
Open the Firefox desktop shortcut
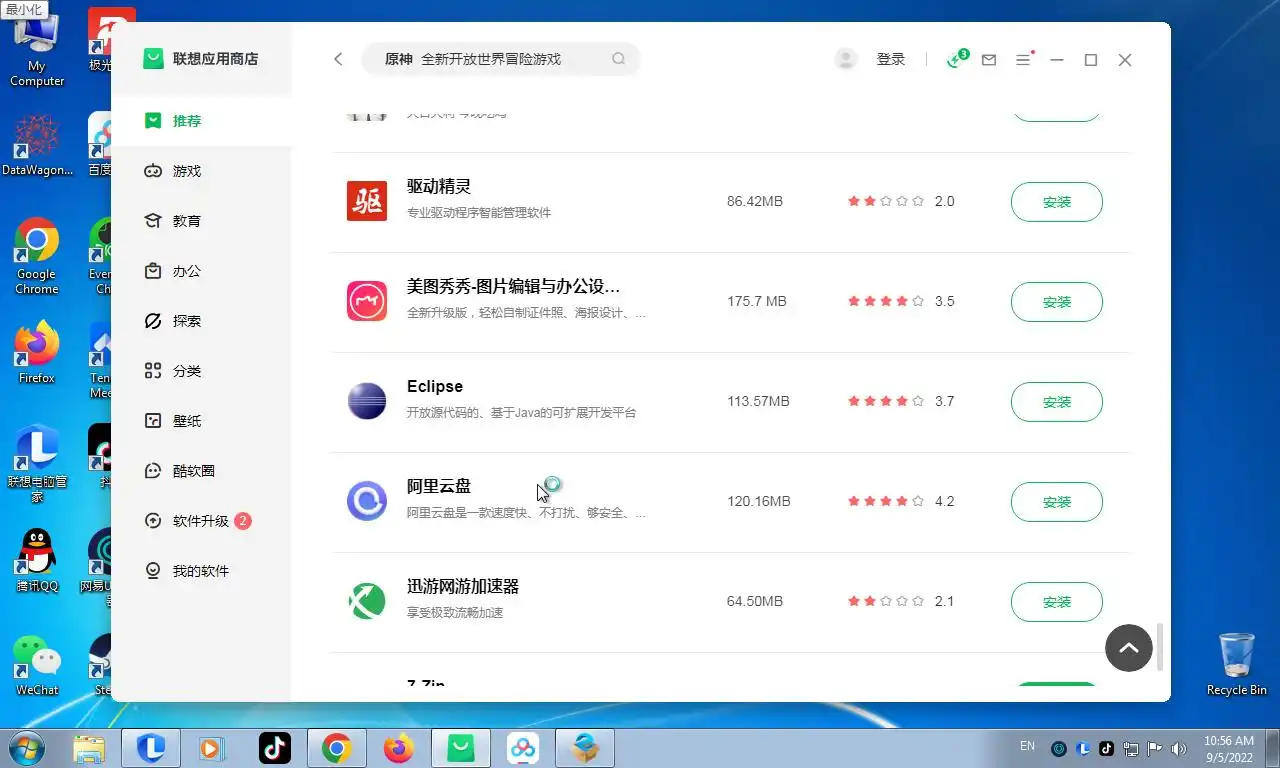[37, 352]
